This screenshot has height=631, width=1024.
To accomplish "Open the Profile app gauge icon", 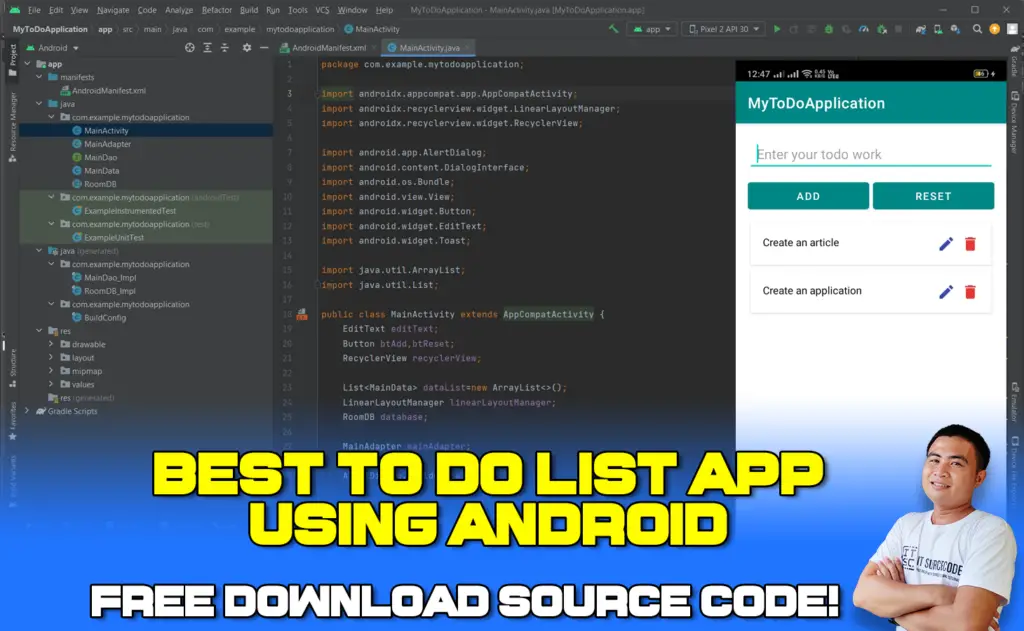I will coord(864,29).
